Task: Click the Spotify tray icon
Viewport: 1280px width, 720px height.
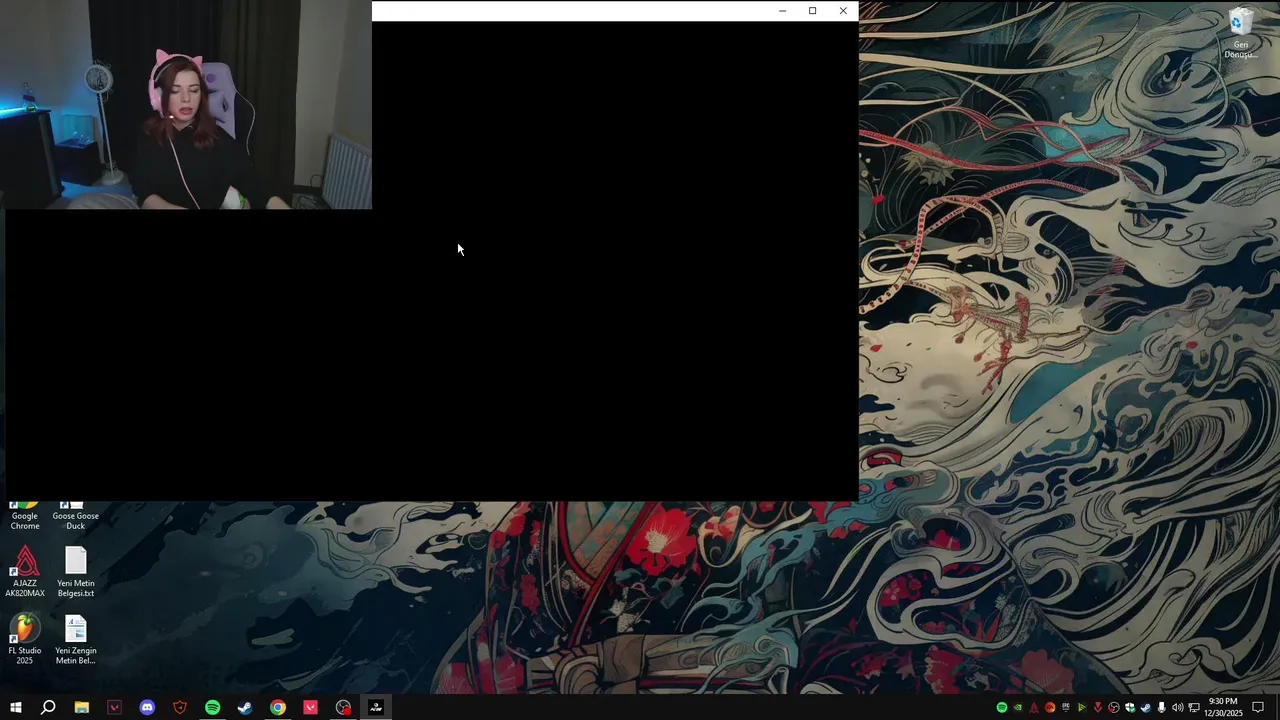Action: (x=1002, y=707)
